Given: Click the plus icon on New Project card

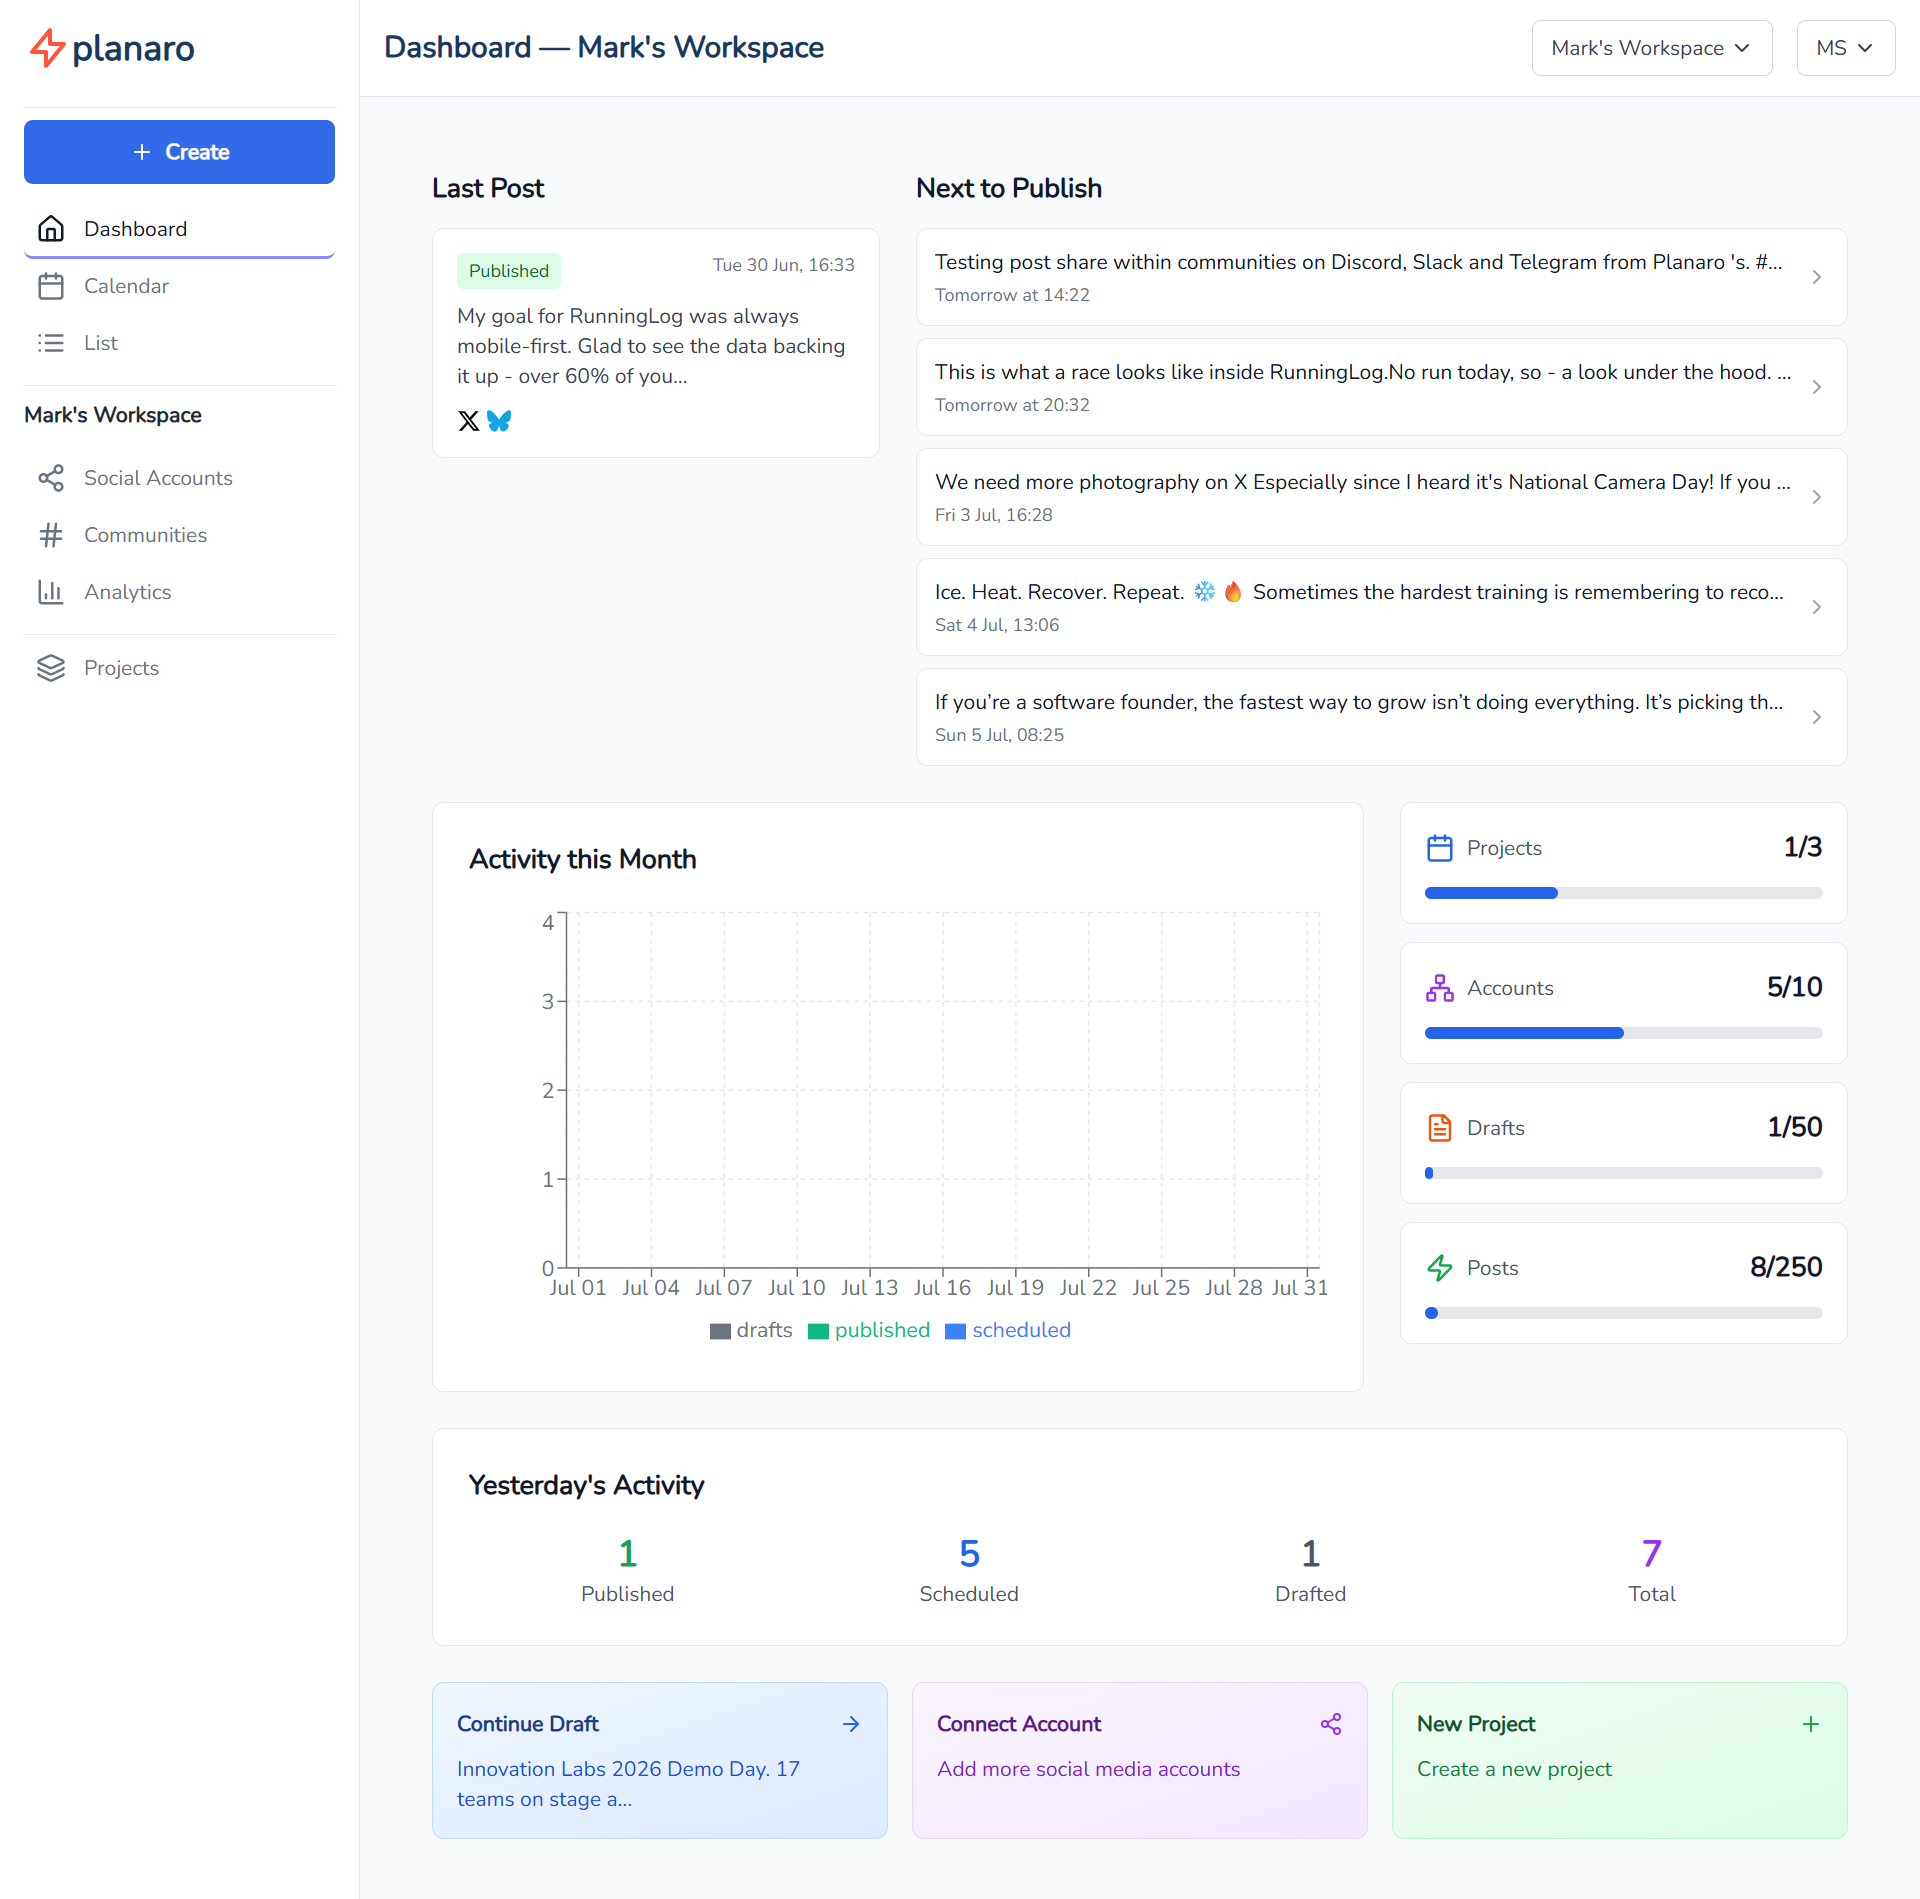Looking at the screenshot, I should coord(1811,1724).
